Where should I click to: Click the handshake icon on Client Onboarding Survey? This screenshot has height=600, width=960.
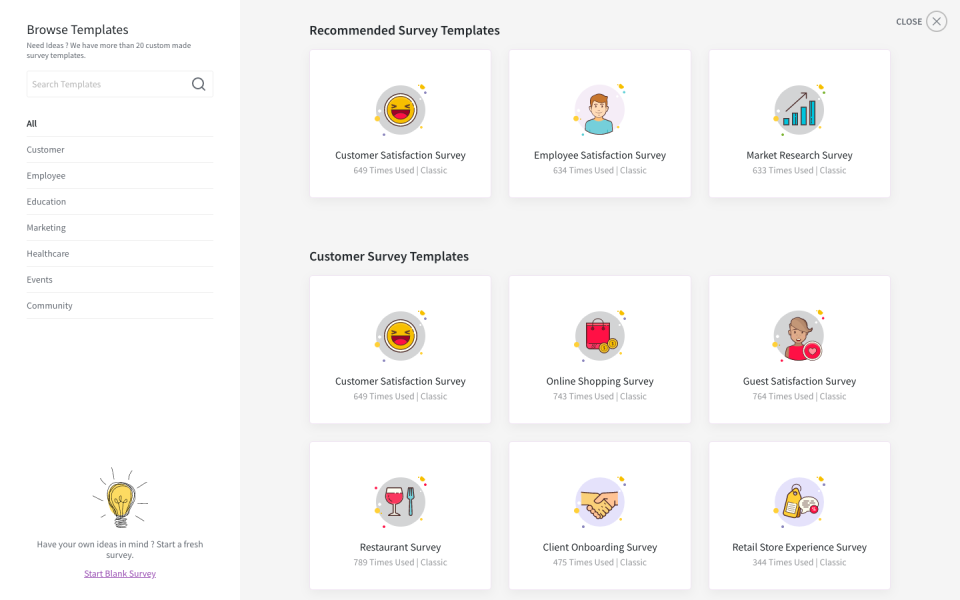[x=599, y=500]
